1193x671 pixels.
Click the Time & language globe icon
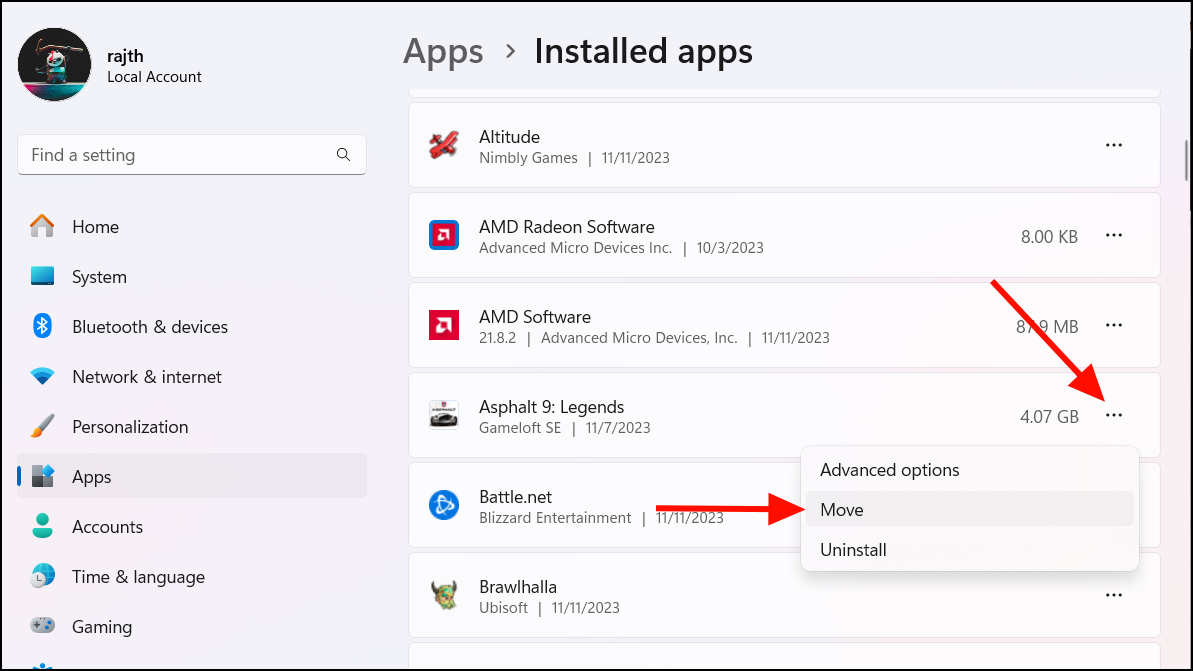(43, 576)
